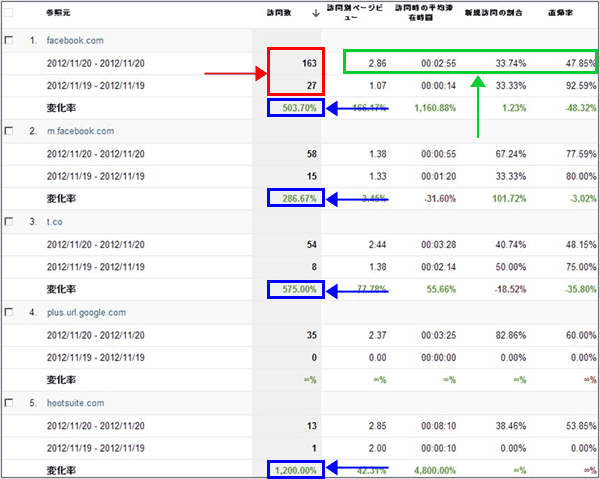Select new visits percentage 33.74%
The image size is (600, 479).
click(511, 63)
